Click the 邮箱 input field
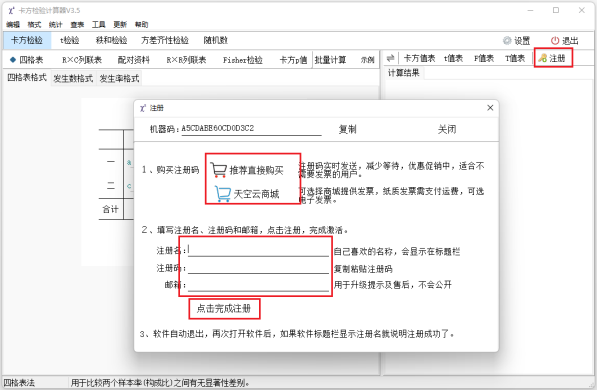 point(258,285)
